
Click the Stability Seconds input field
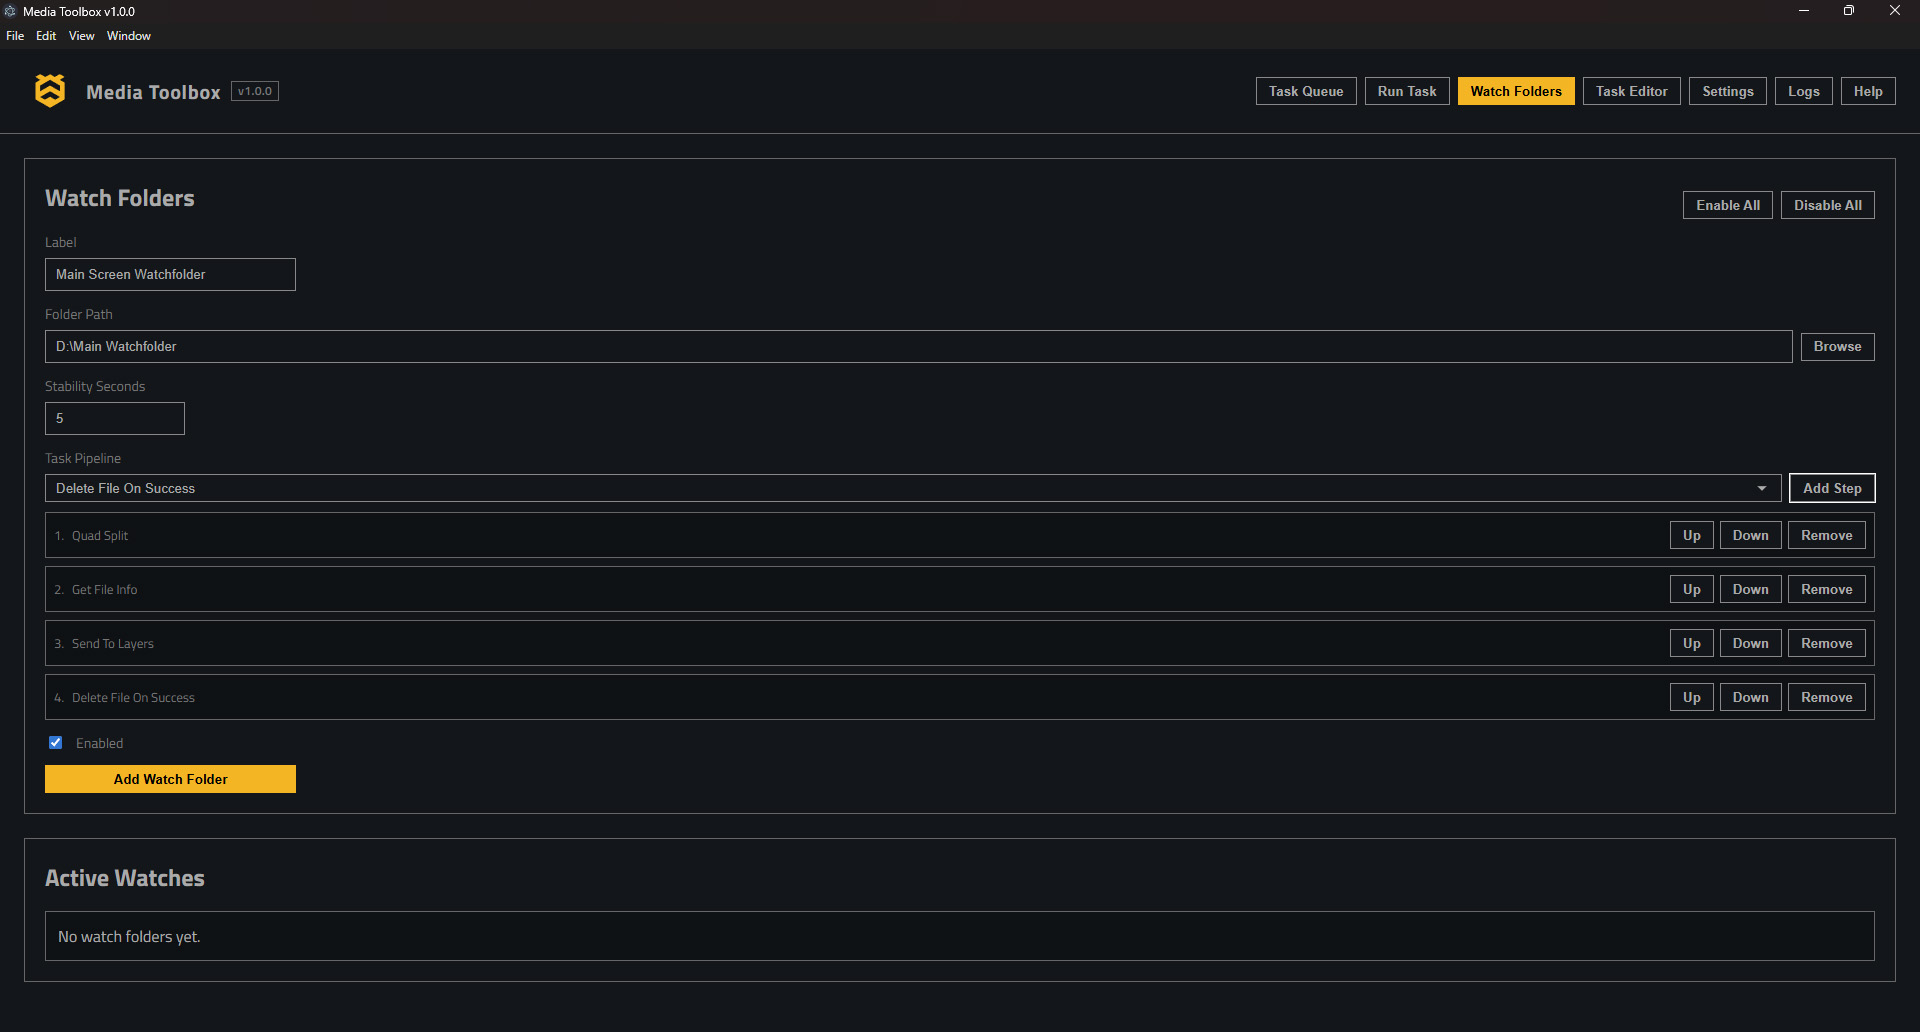(x=114, y=418)
